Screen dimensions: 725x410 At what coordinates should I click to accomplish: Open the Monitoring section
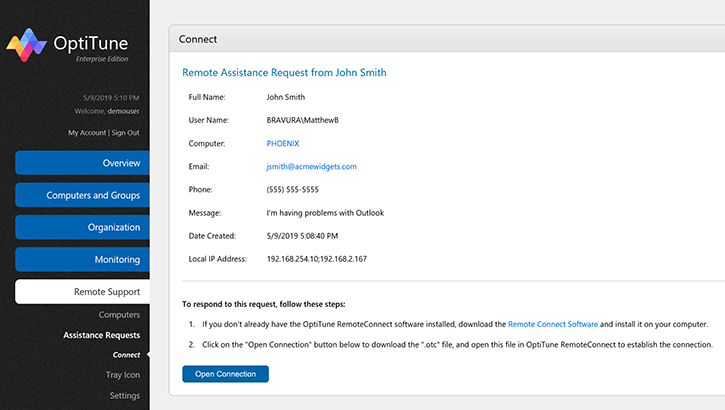tap(82, 259)
